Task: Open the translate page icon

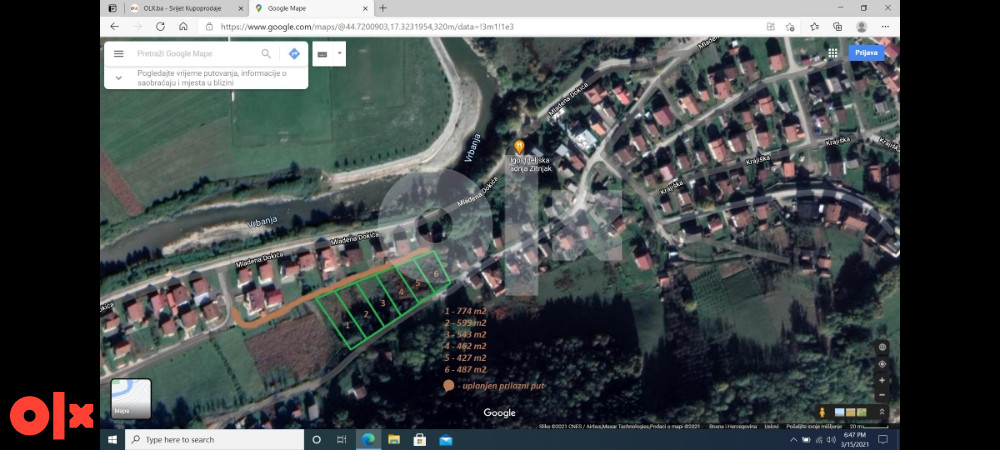Action: tap(770, 27)
